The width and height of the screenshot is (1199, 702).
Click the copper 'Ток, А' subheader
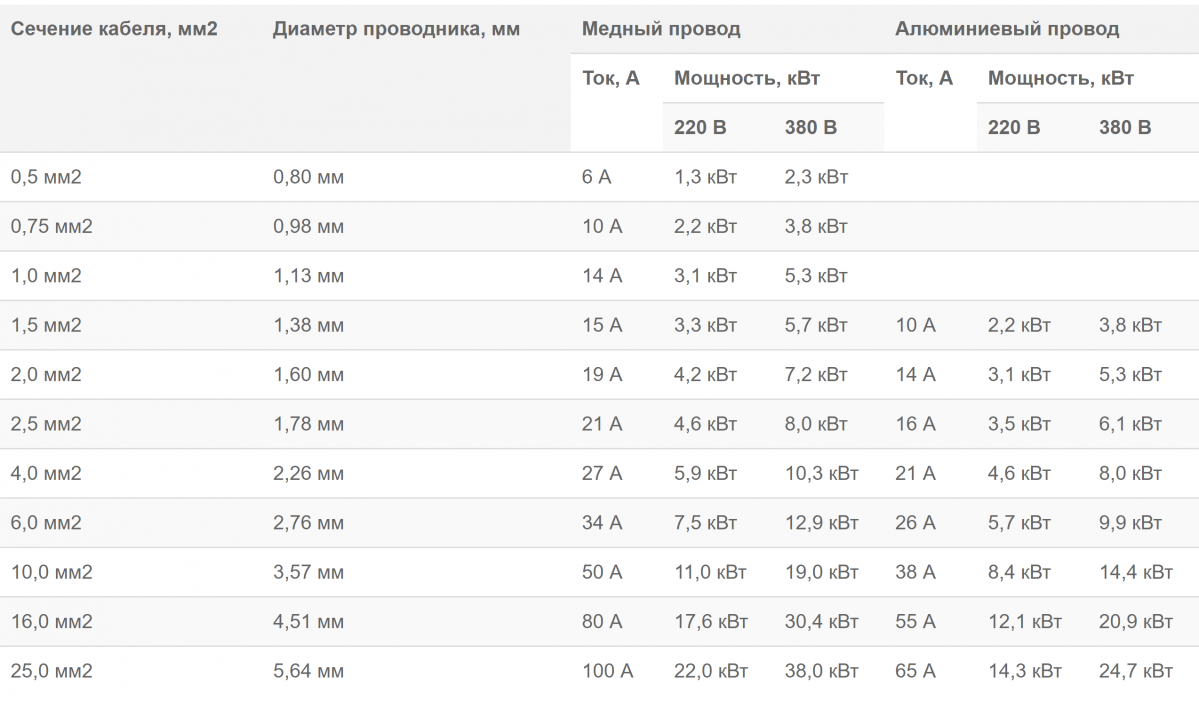click(610, 78)
